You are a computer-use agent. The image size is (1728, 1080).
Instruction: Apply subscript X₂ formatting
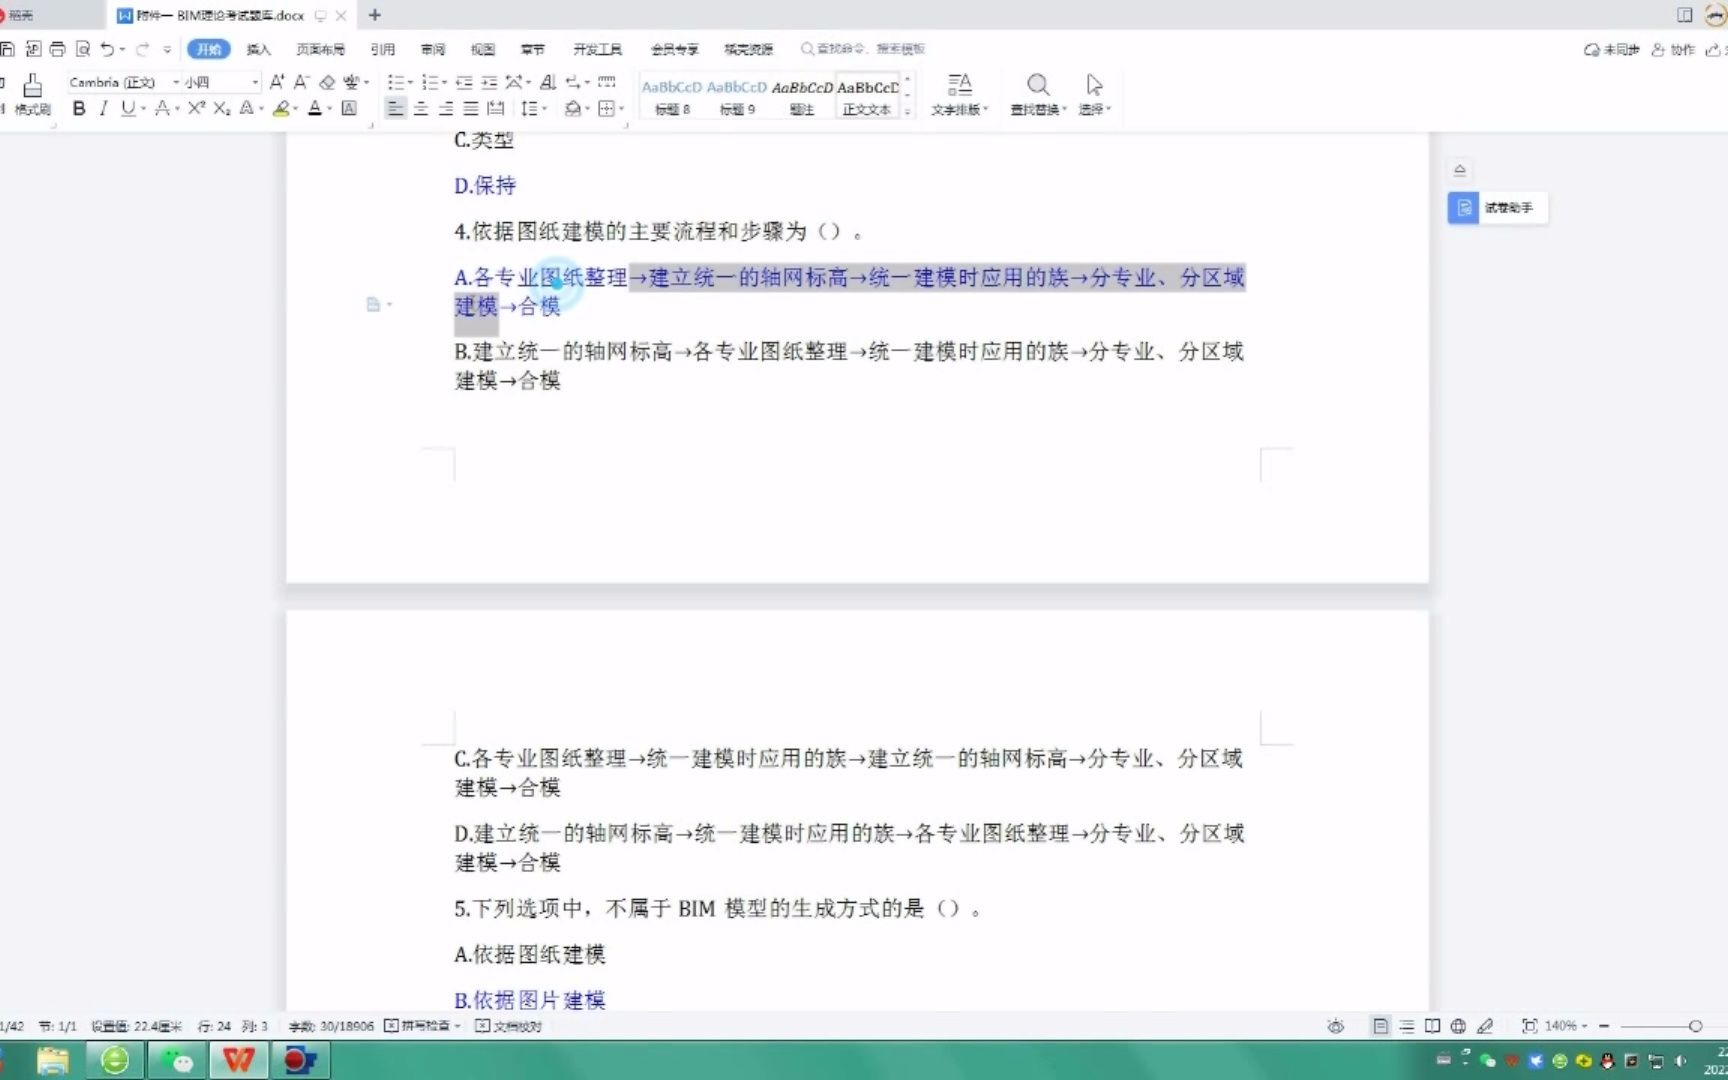(x=222, y=108)
